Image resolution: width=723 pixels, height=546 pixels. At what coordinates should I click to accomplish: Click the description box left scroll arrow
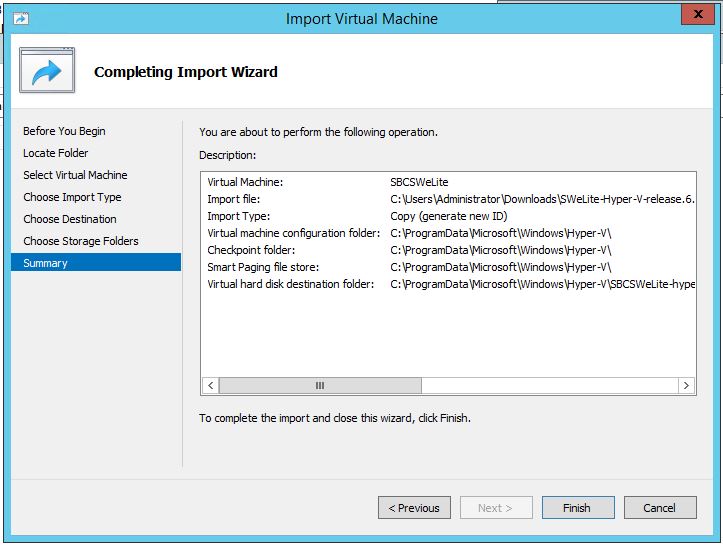pyautogui.click(x=211, y=386)
